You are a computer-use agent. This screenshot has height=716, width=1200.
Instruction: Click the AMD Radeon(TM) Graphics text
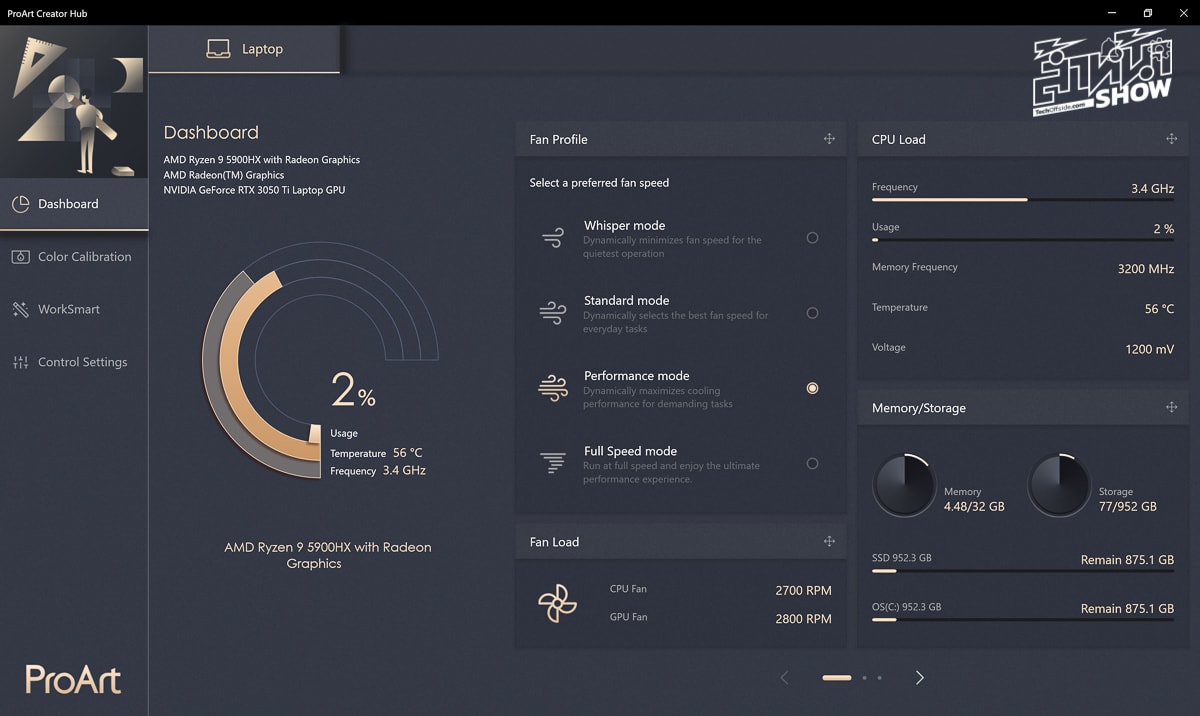224,175
